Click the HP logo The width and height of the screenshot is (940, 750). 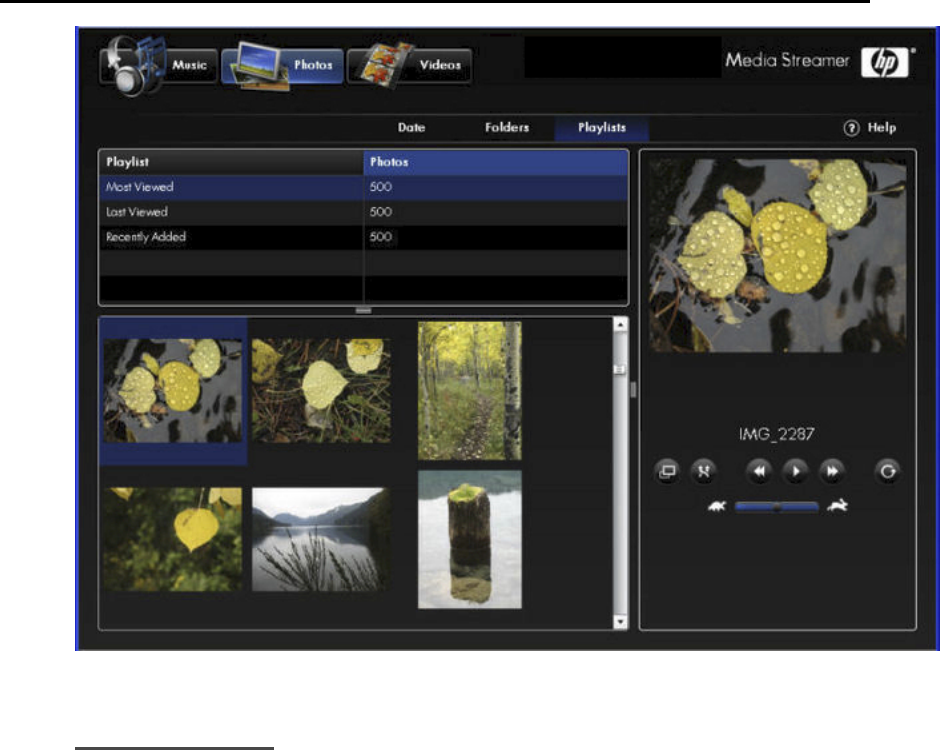[885, 62]
